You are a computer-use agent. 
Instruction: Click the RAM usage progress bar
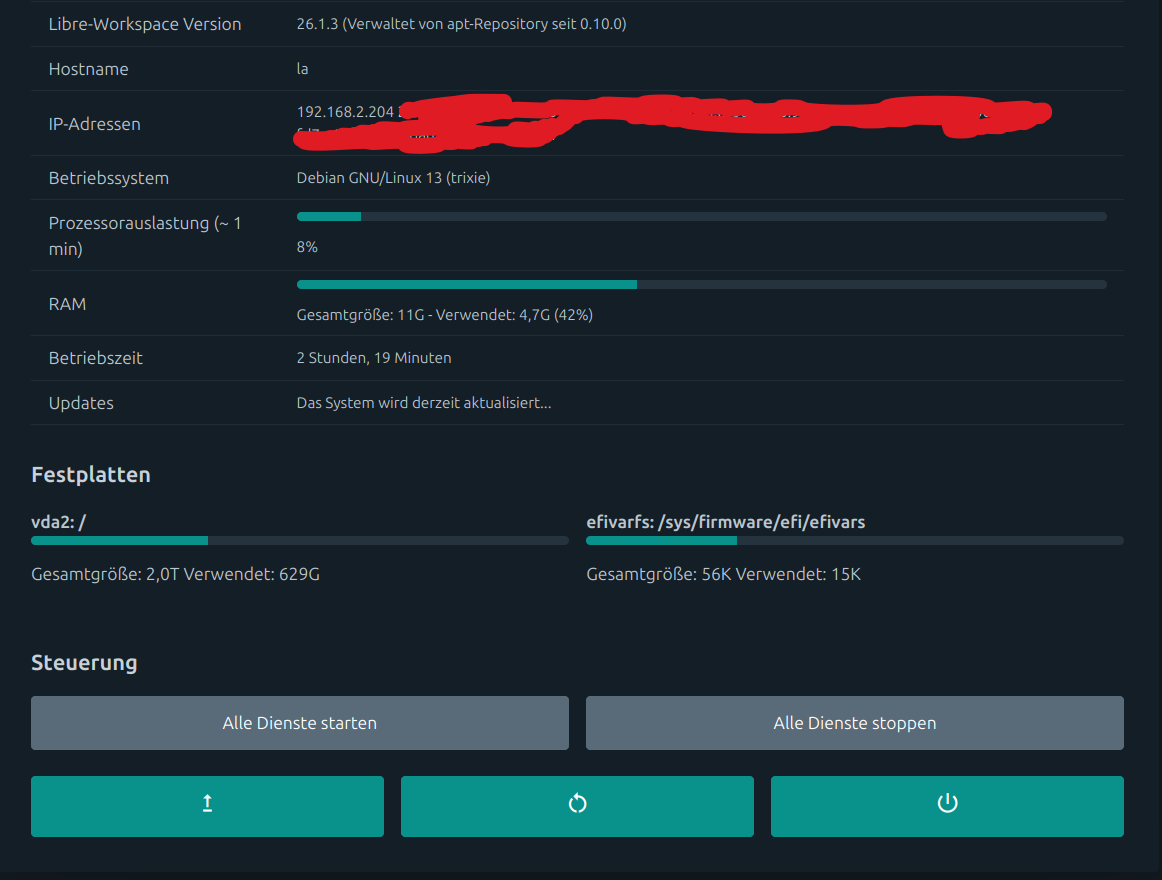(x=701, y=284)
